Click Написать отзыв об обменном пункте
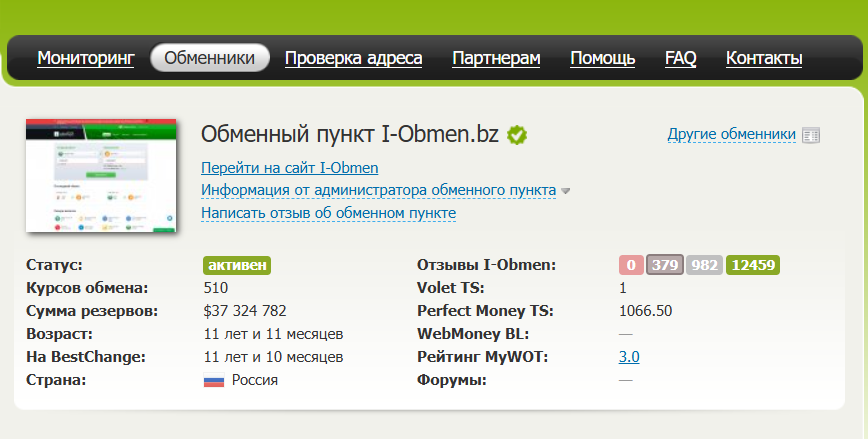This screenshot has height=439, width=868. point(328,213)
